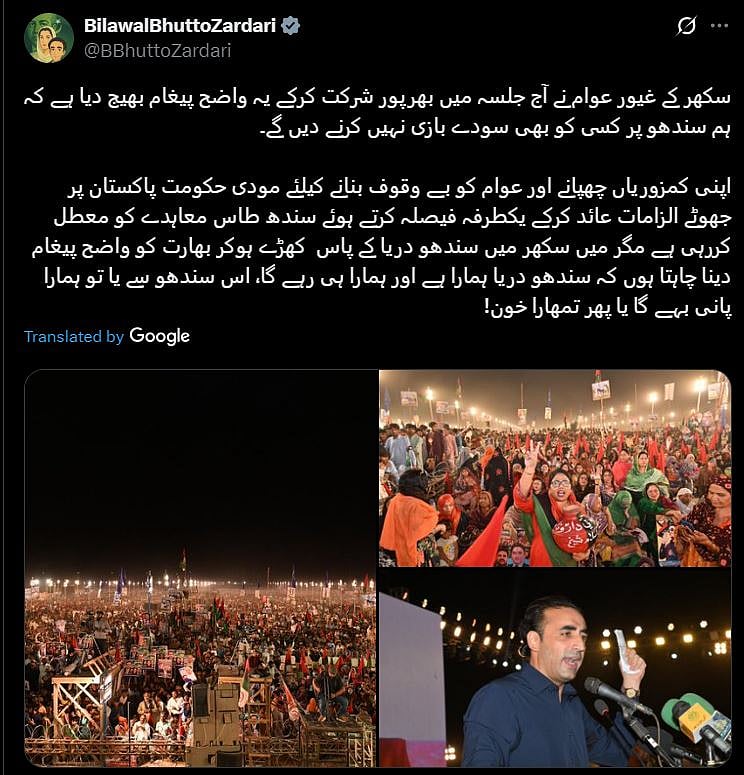Open the three-dot more options menu
744x775 pixels.
click(719, 26)
